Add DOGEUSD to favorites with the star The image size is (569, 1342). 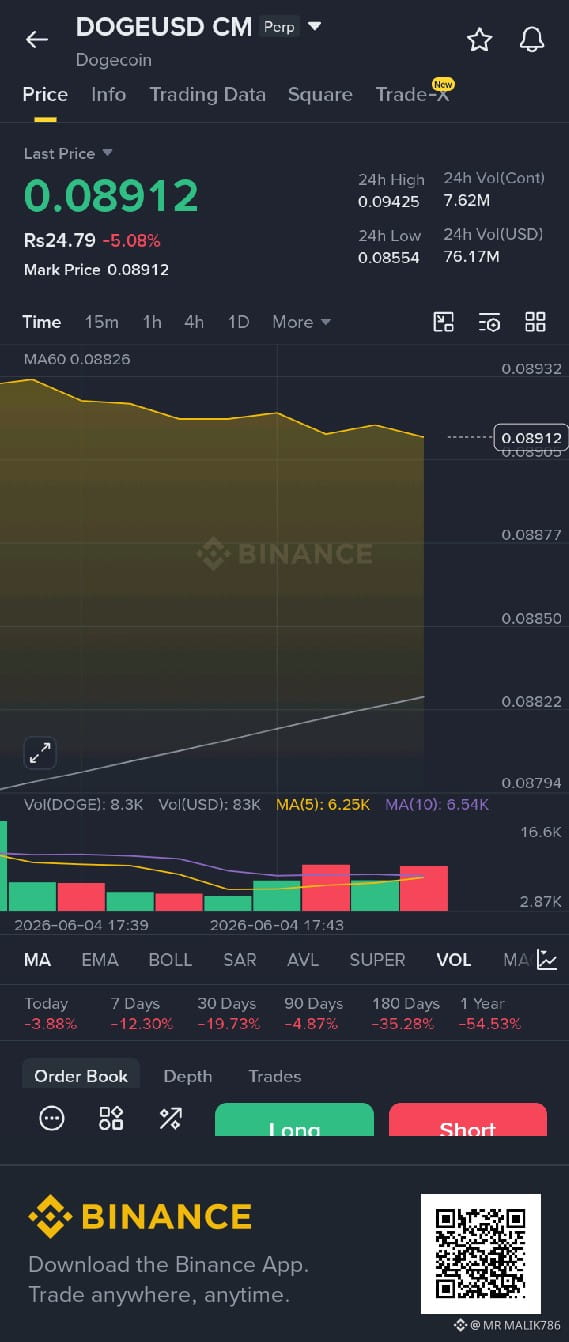480,39
